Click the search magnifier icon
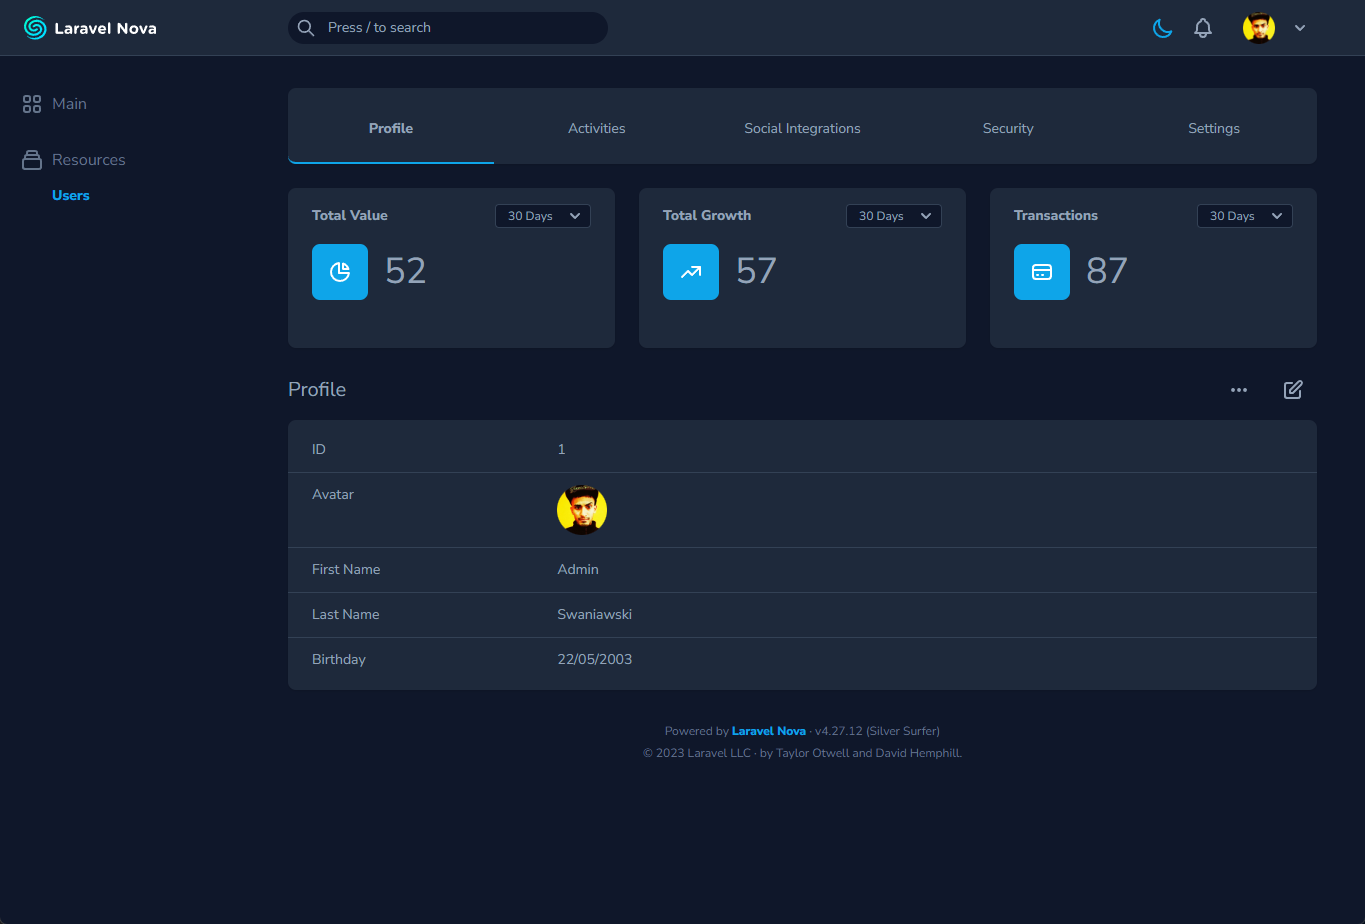The width and height of the screenshot is (1365, 924). pyautogui.click(x=306, y=28)
